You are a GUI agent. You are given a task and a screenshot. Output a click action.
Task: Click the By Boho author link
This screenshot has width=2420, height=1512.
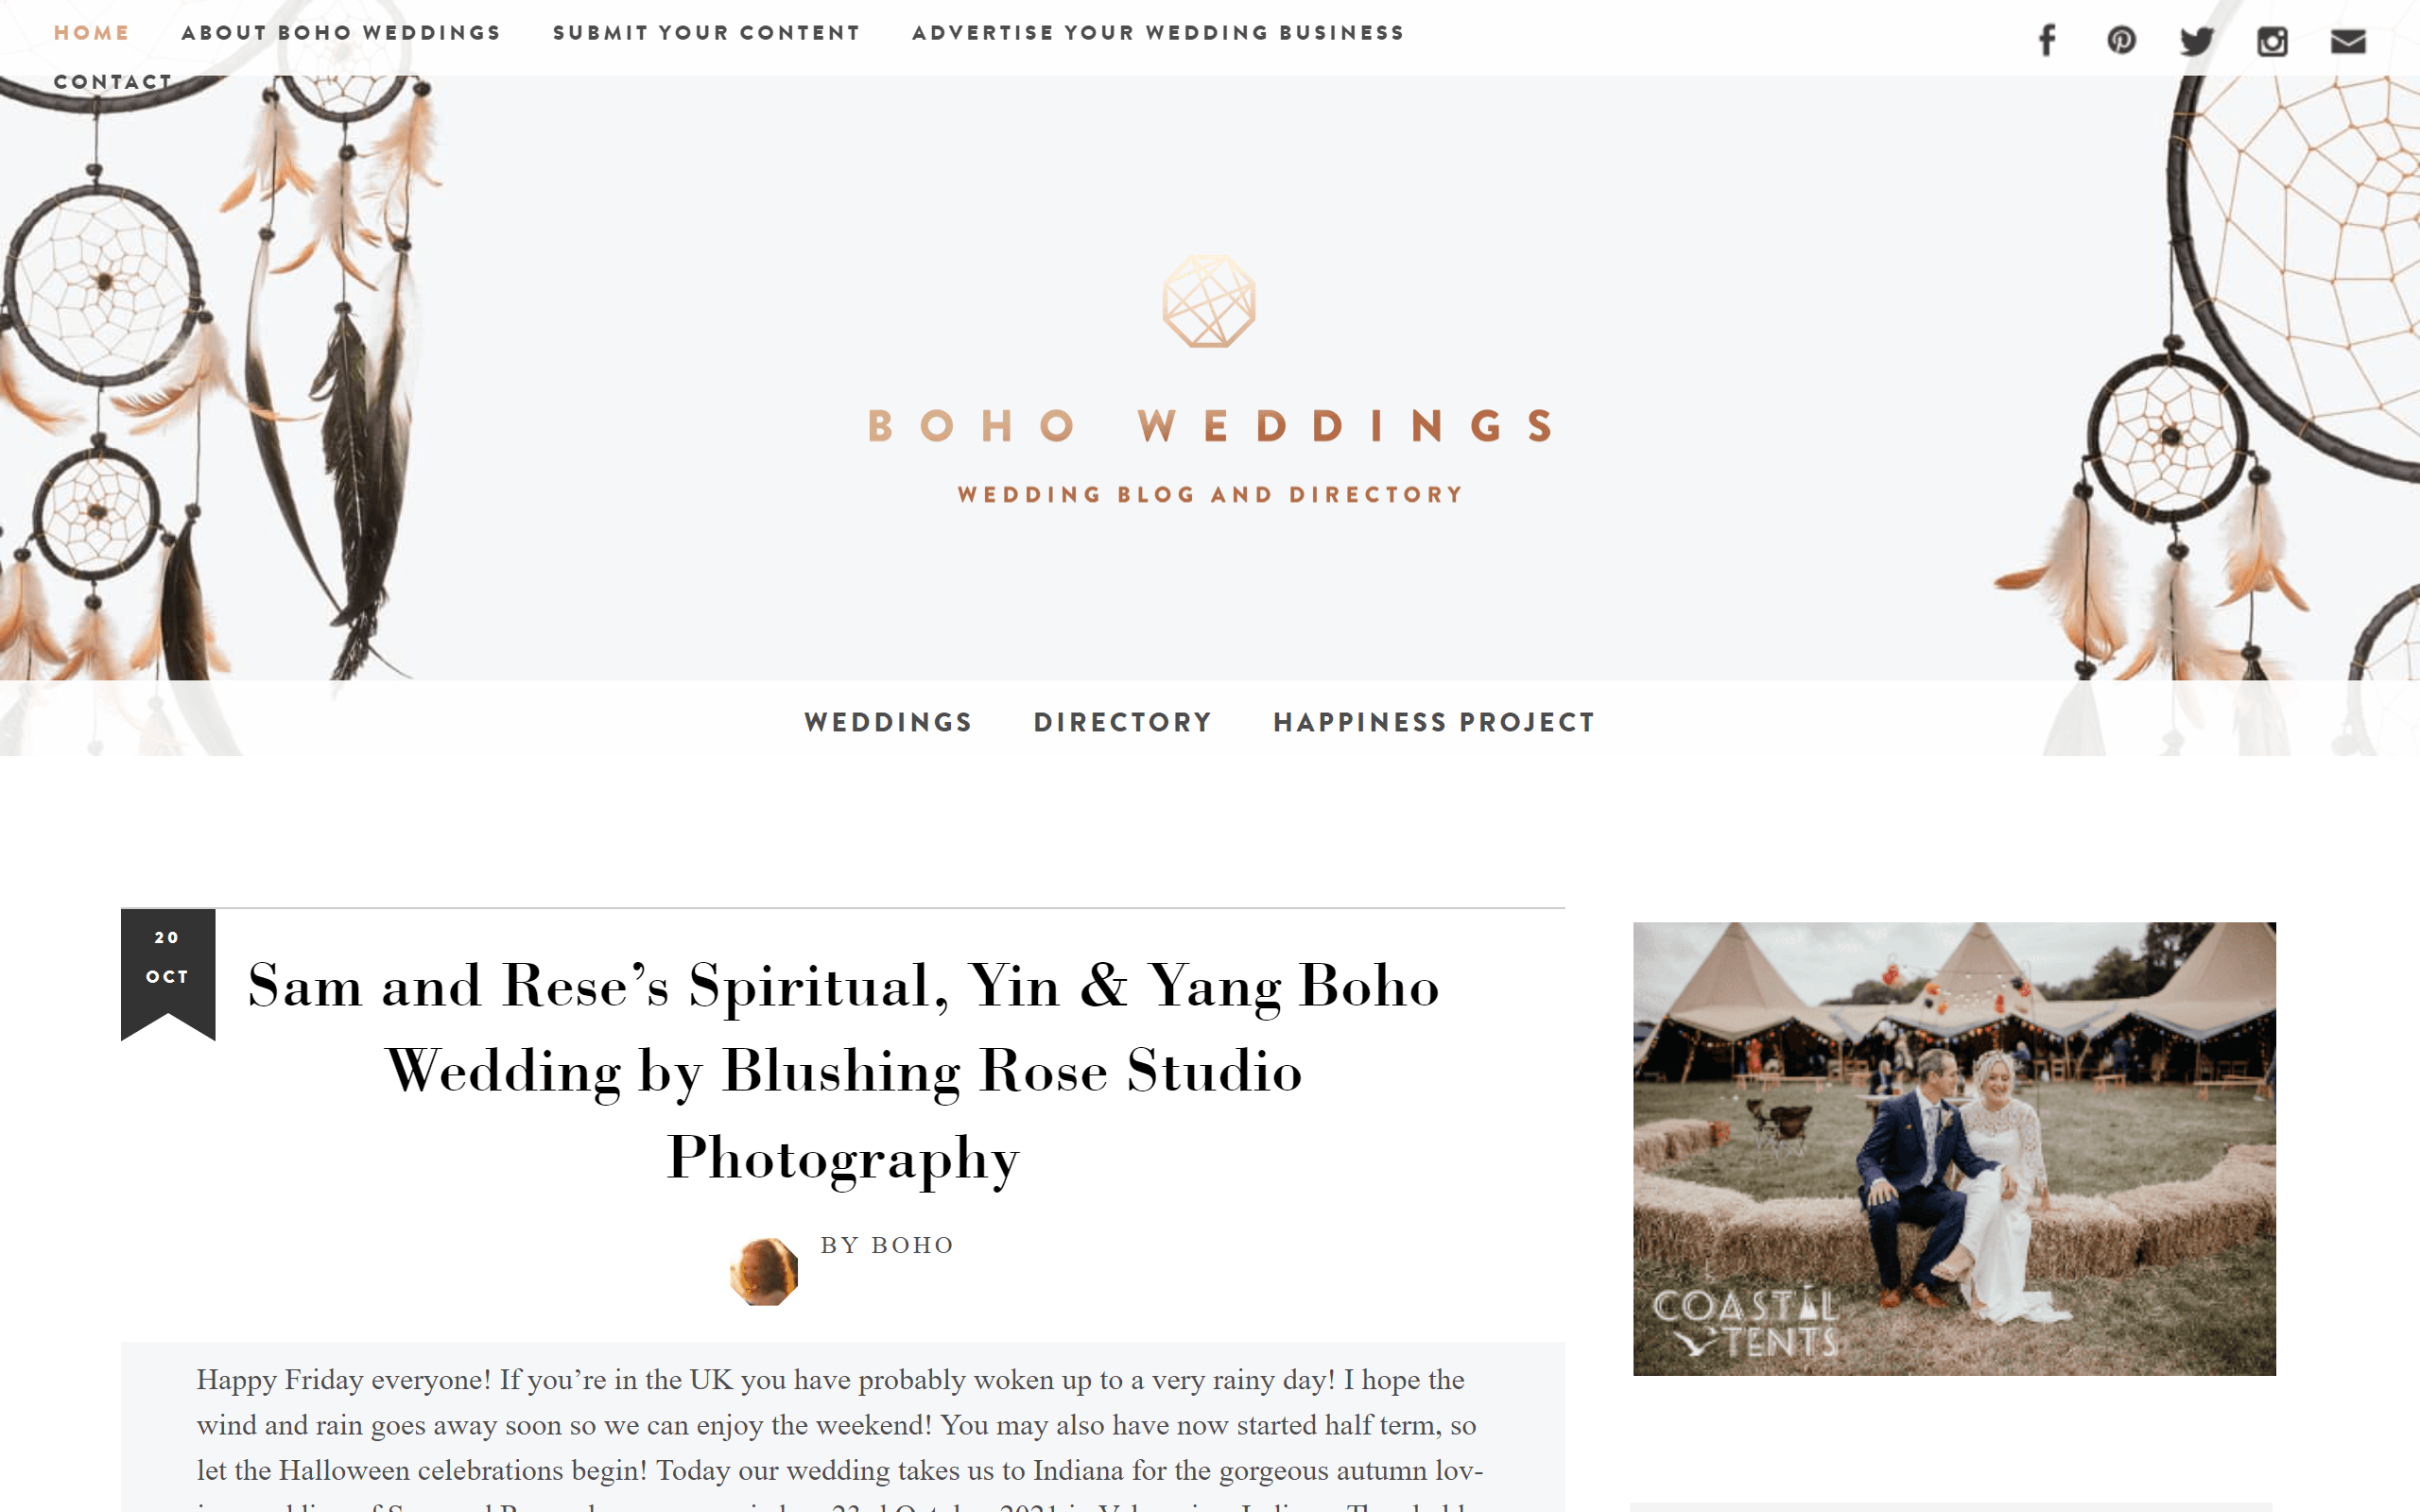[887, 1245]
